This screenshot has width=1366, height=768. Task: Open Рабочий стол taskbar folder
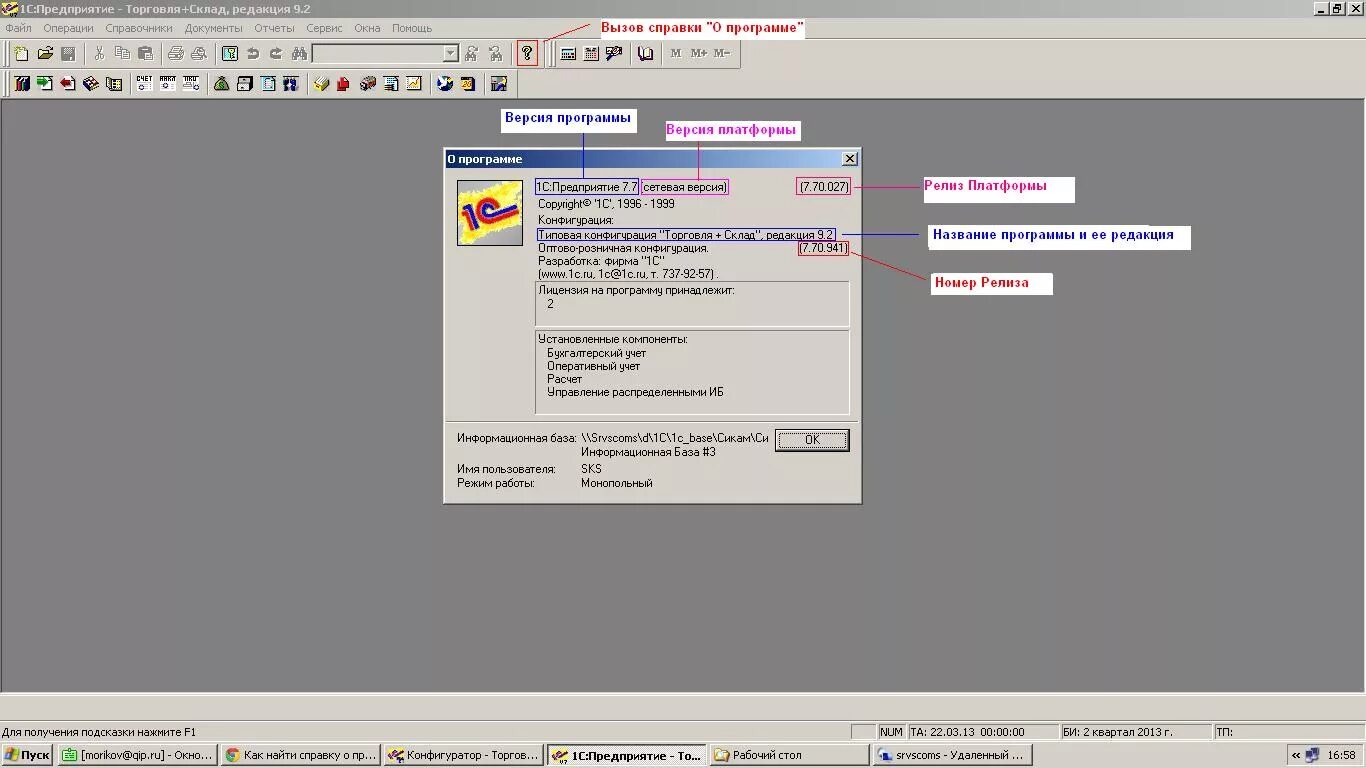(789, 756)
